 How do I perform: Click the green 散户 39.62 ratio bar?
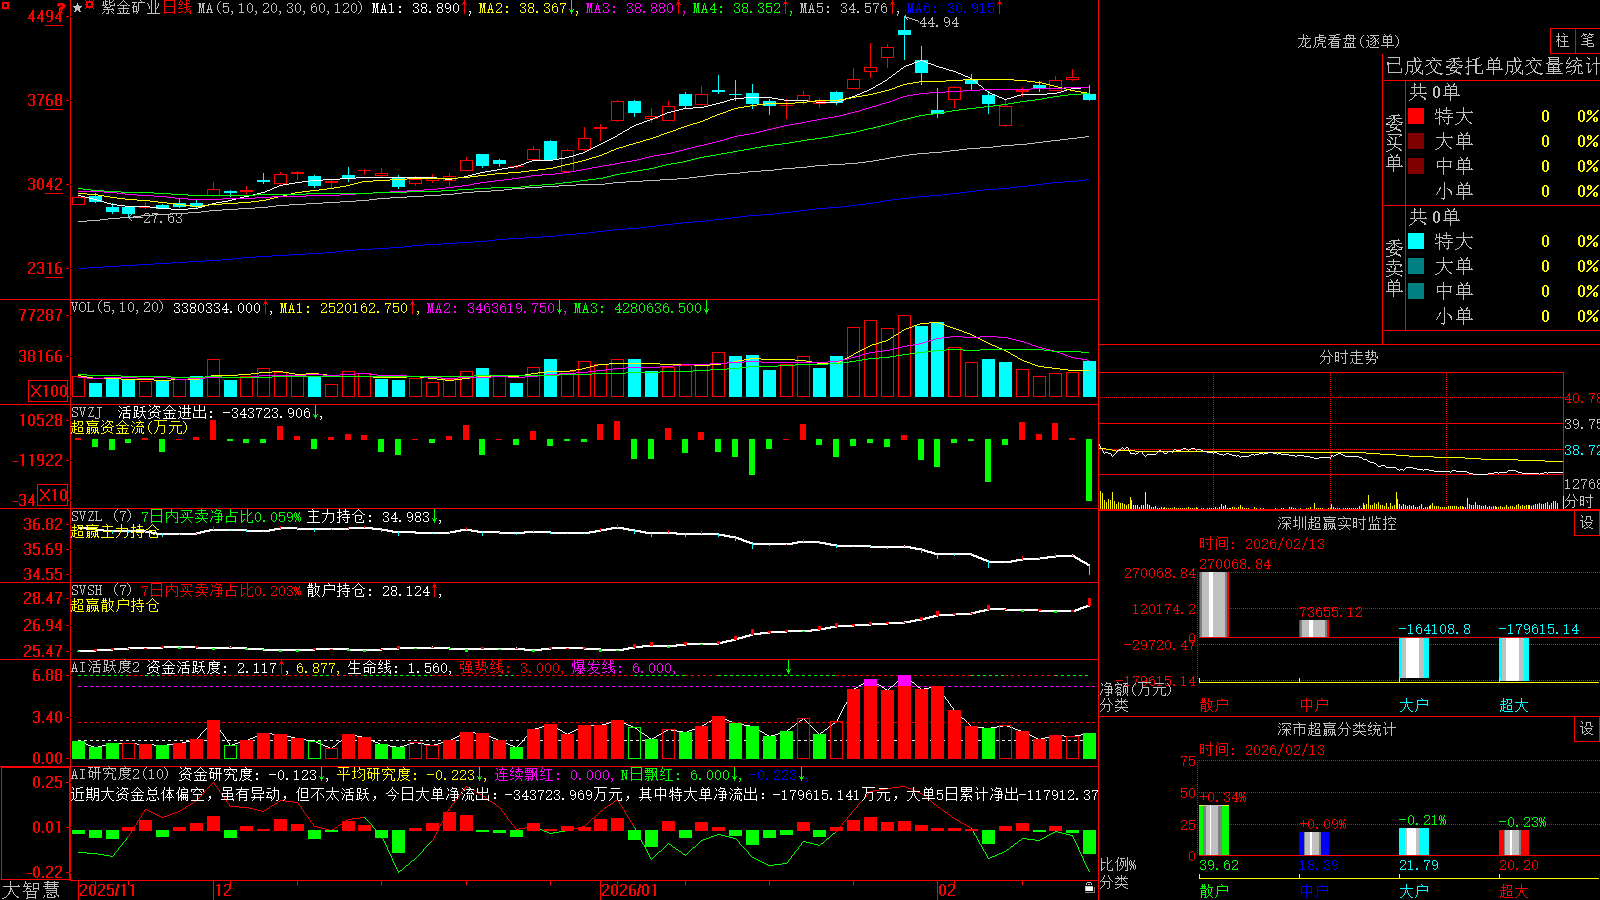point(1214,830)
